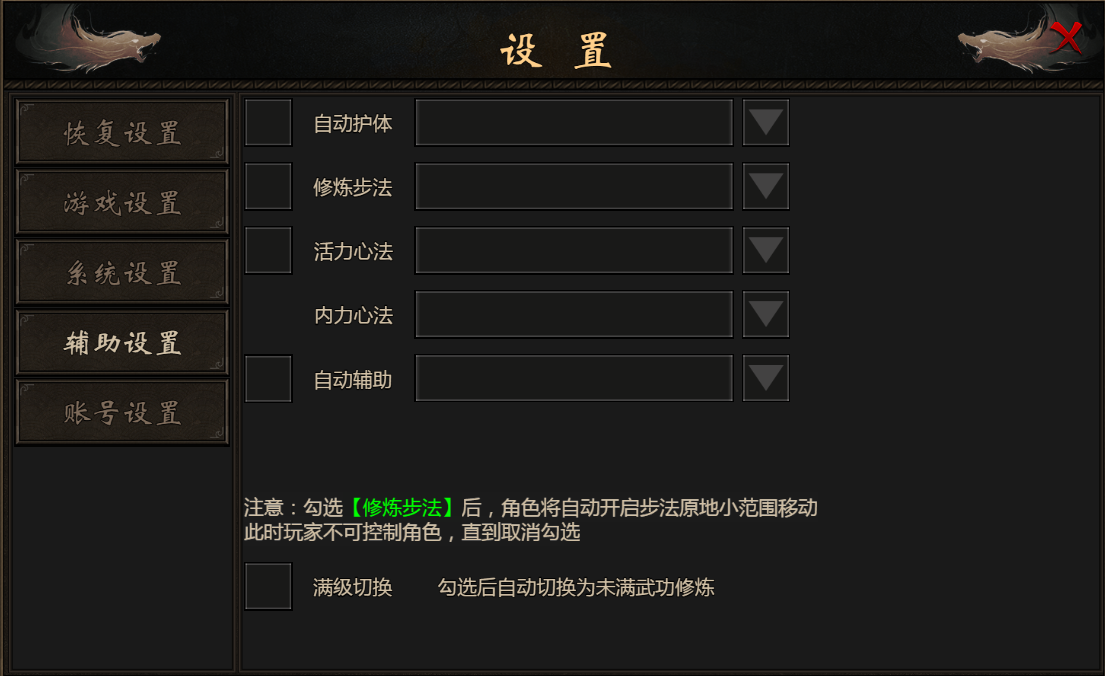This screenshot has width=1105, height=676.
Task: Enable the 满级切换 checkbox
Action: 268,586
